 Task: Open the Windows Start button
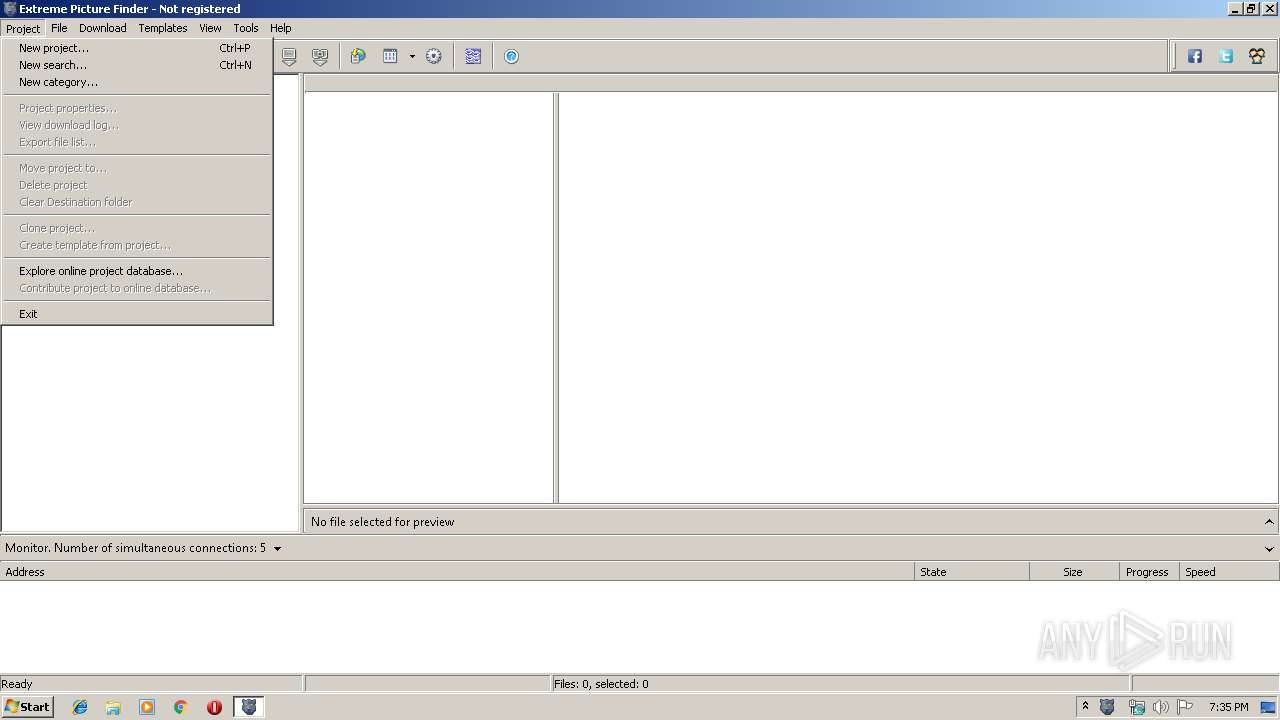point(27,707)
